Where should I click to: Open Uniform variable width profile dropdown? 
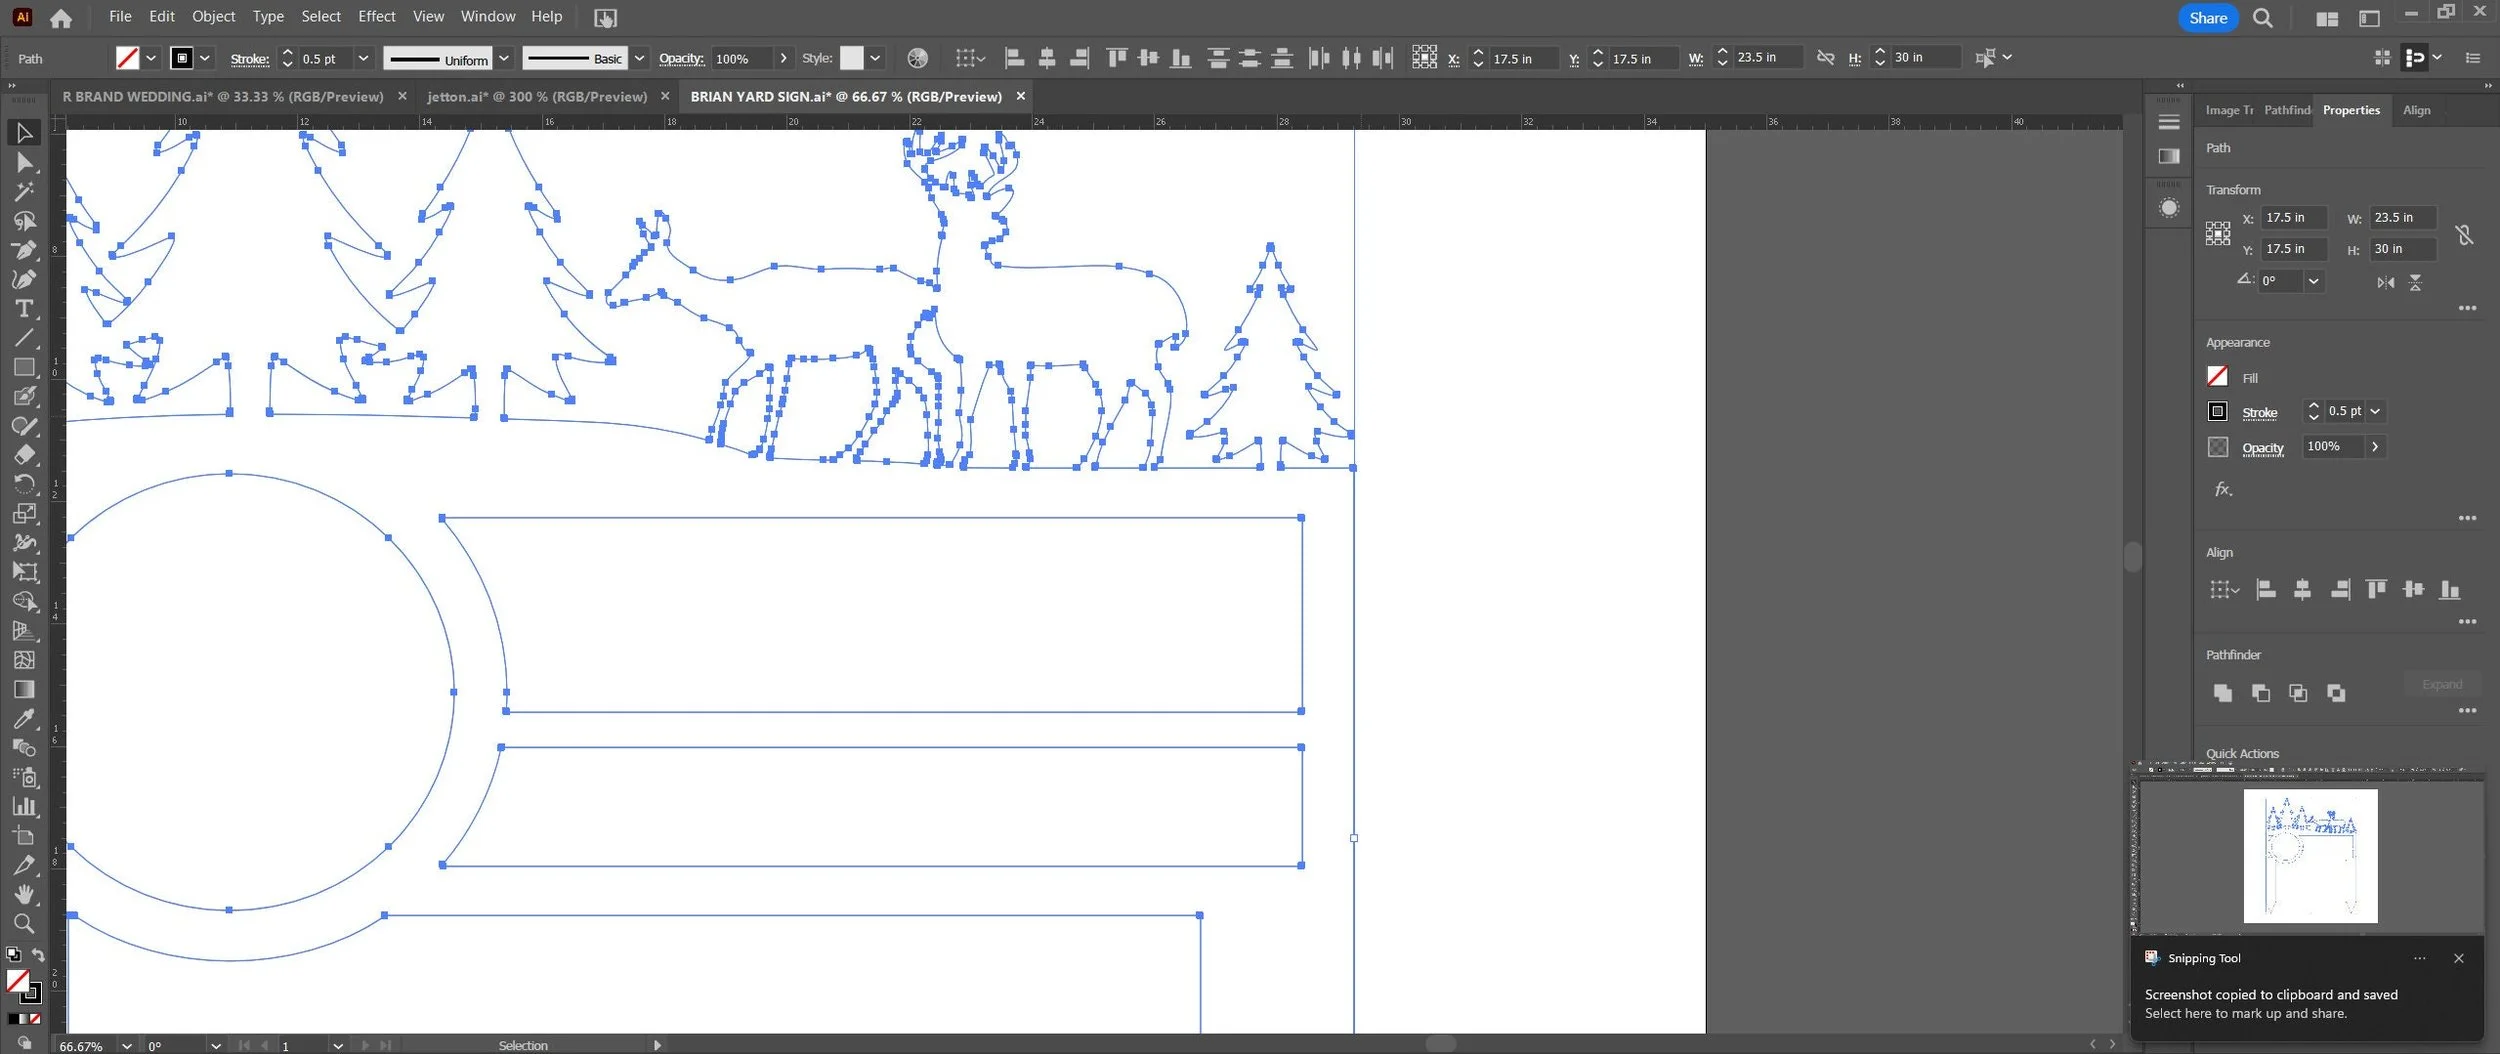(504, 58)
